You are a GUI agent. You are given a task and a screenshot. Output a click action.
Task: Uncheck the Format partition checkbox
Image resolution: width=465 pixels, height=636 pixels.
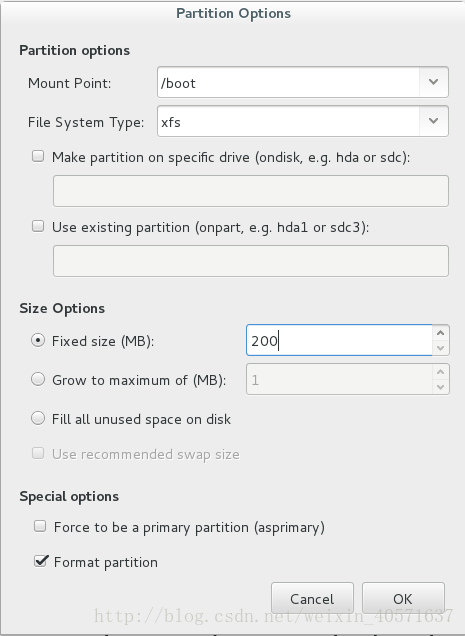41,561
